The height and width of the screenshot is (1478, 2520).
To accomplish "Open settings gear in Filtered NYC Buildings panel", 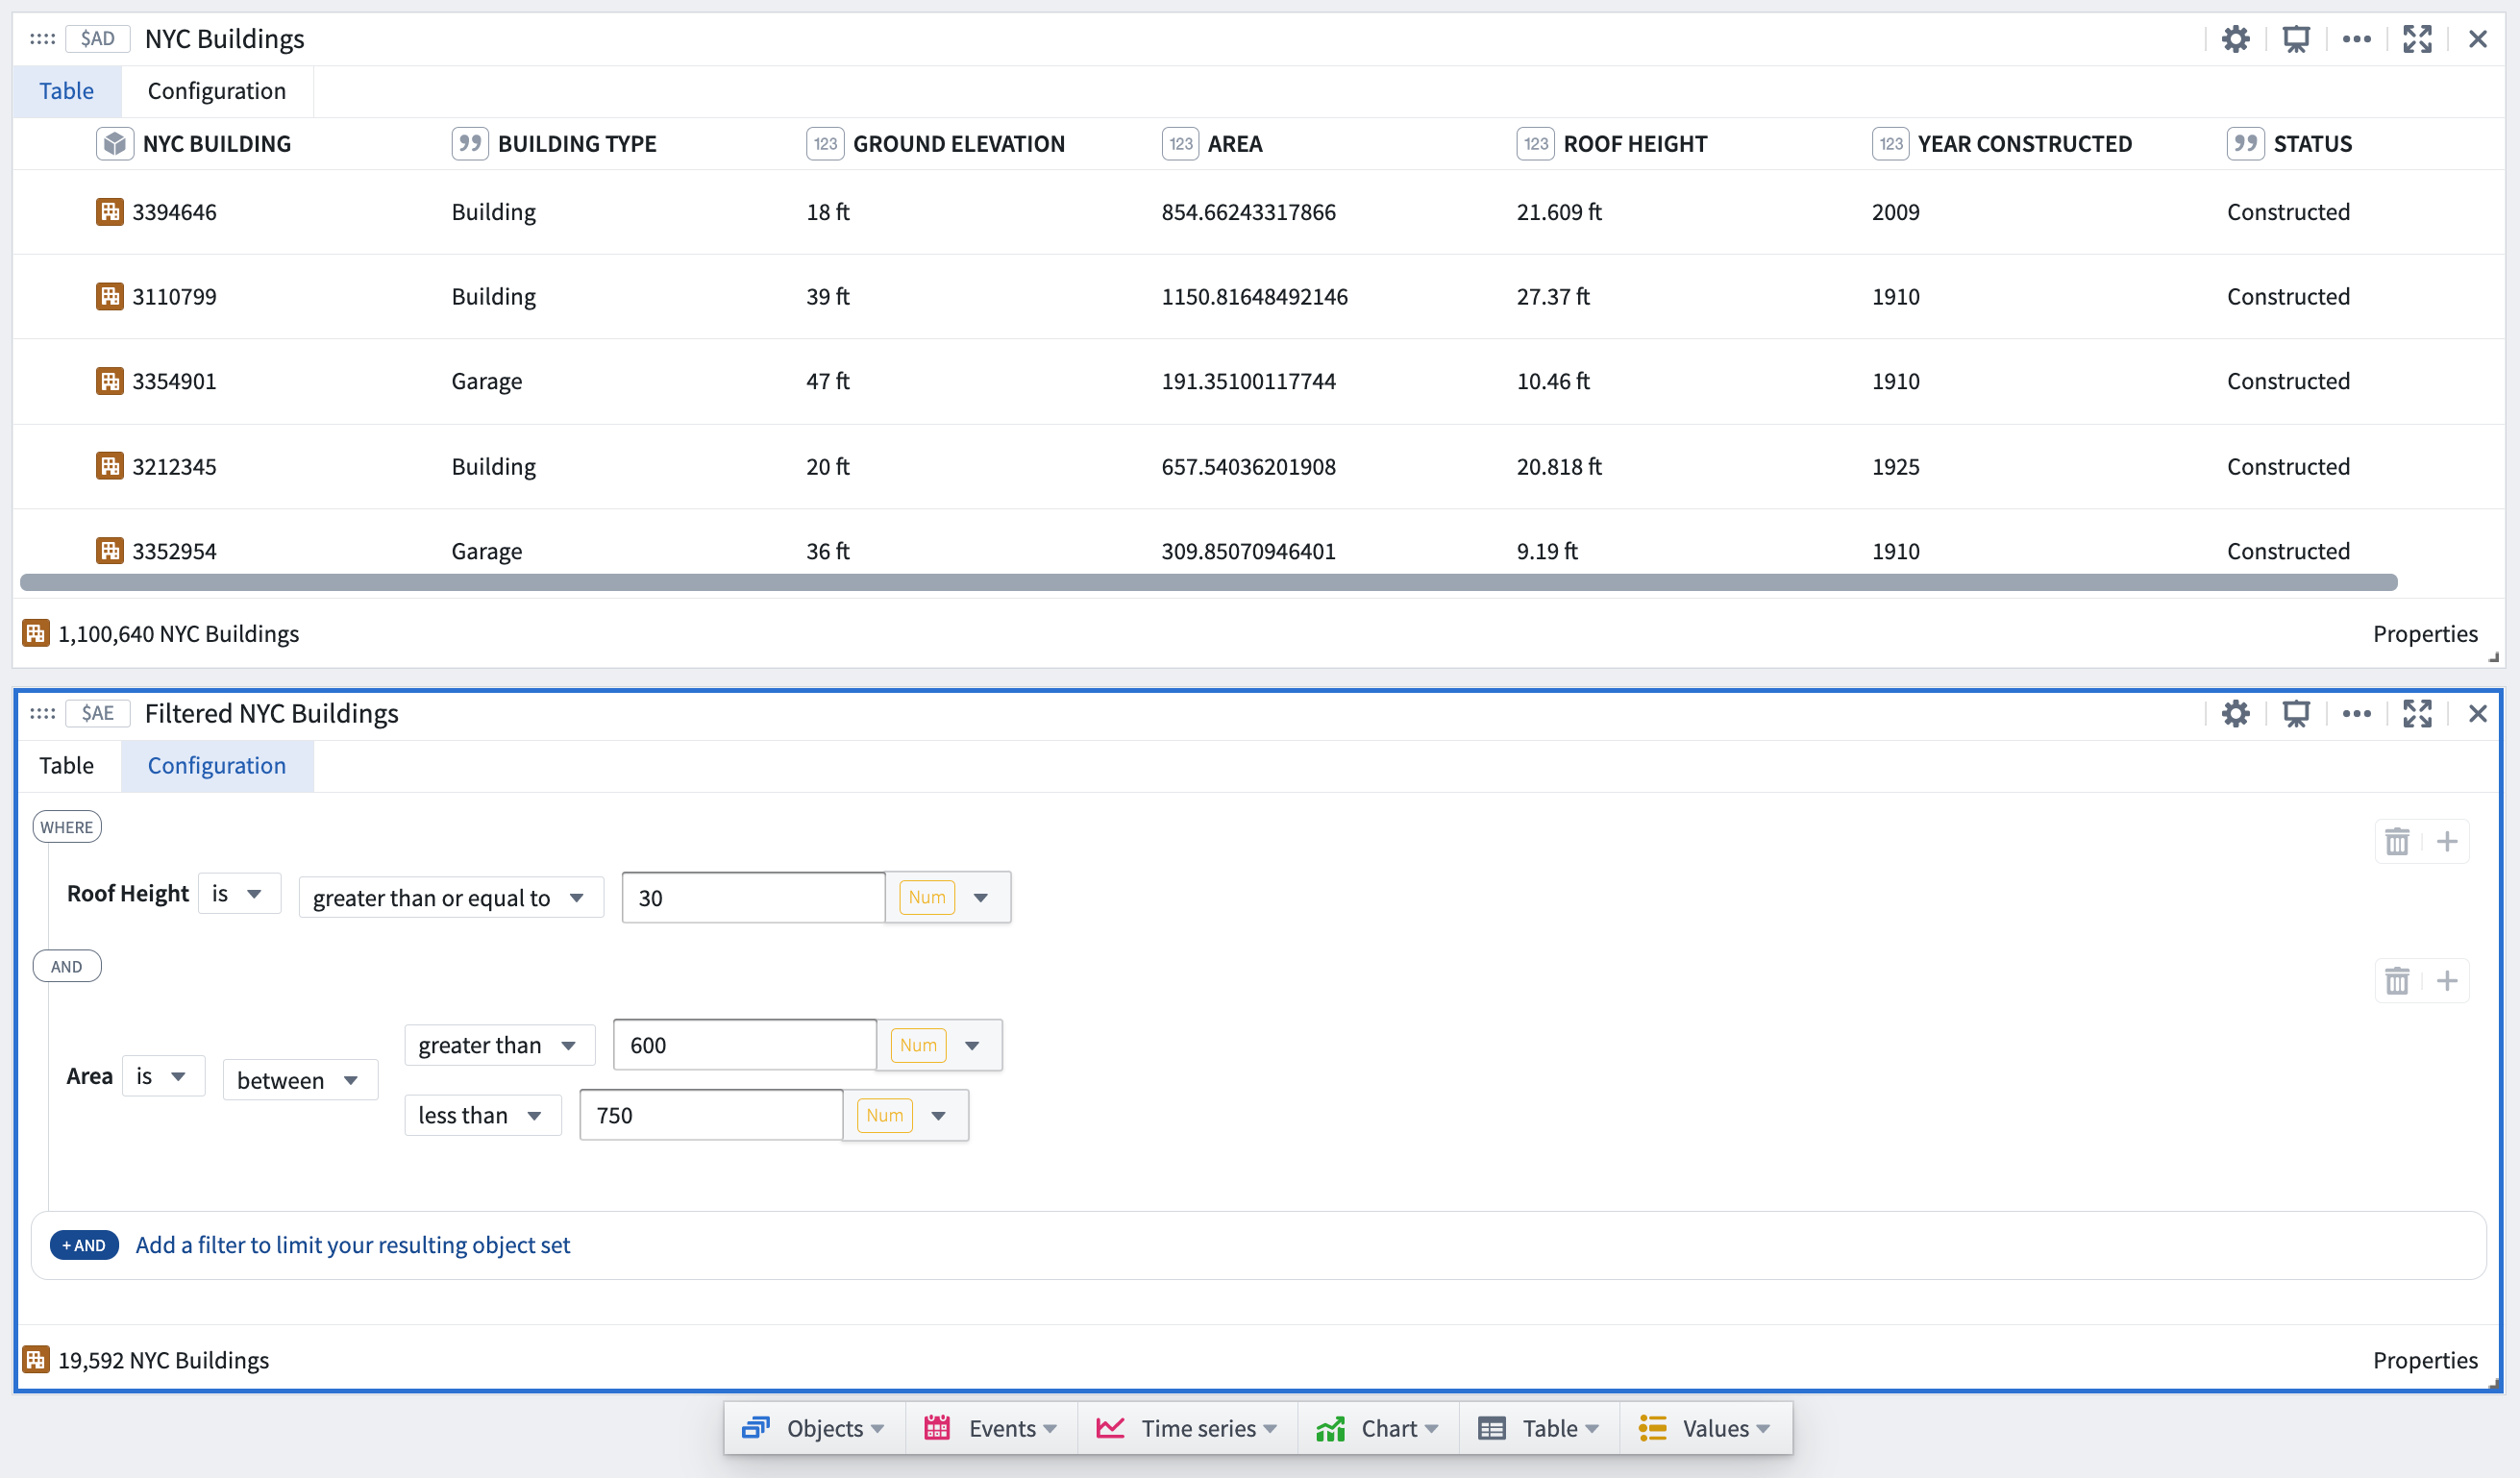I will [2235, 713].
